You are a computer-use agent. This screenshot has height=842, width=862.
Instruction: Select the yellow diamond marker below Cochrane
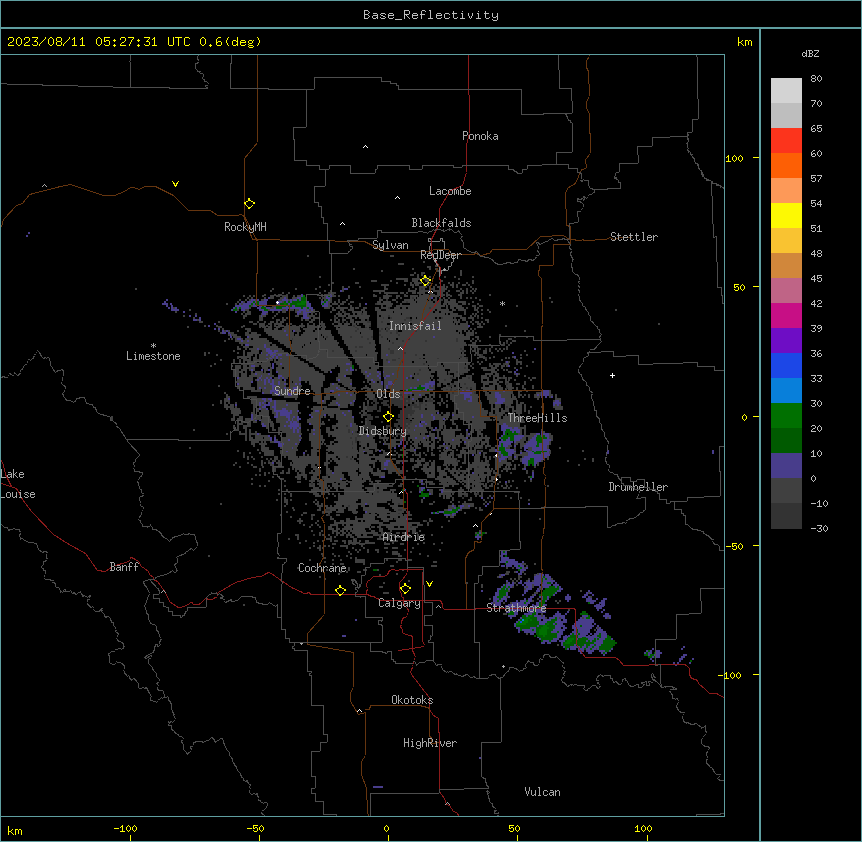[x=340, y=590]
